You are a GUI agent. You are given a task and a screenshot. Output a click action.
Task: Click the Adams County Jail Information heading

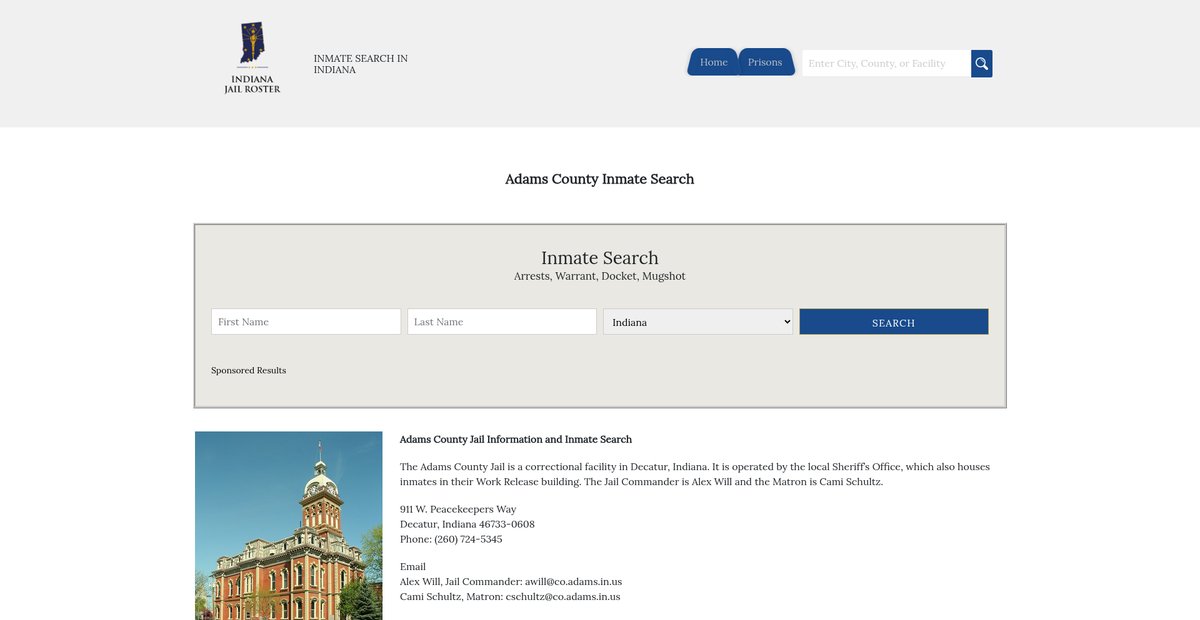point(515,439)
